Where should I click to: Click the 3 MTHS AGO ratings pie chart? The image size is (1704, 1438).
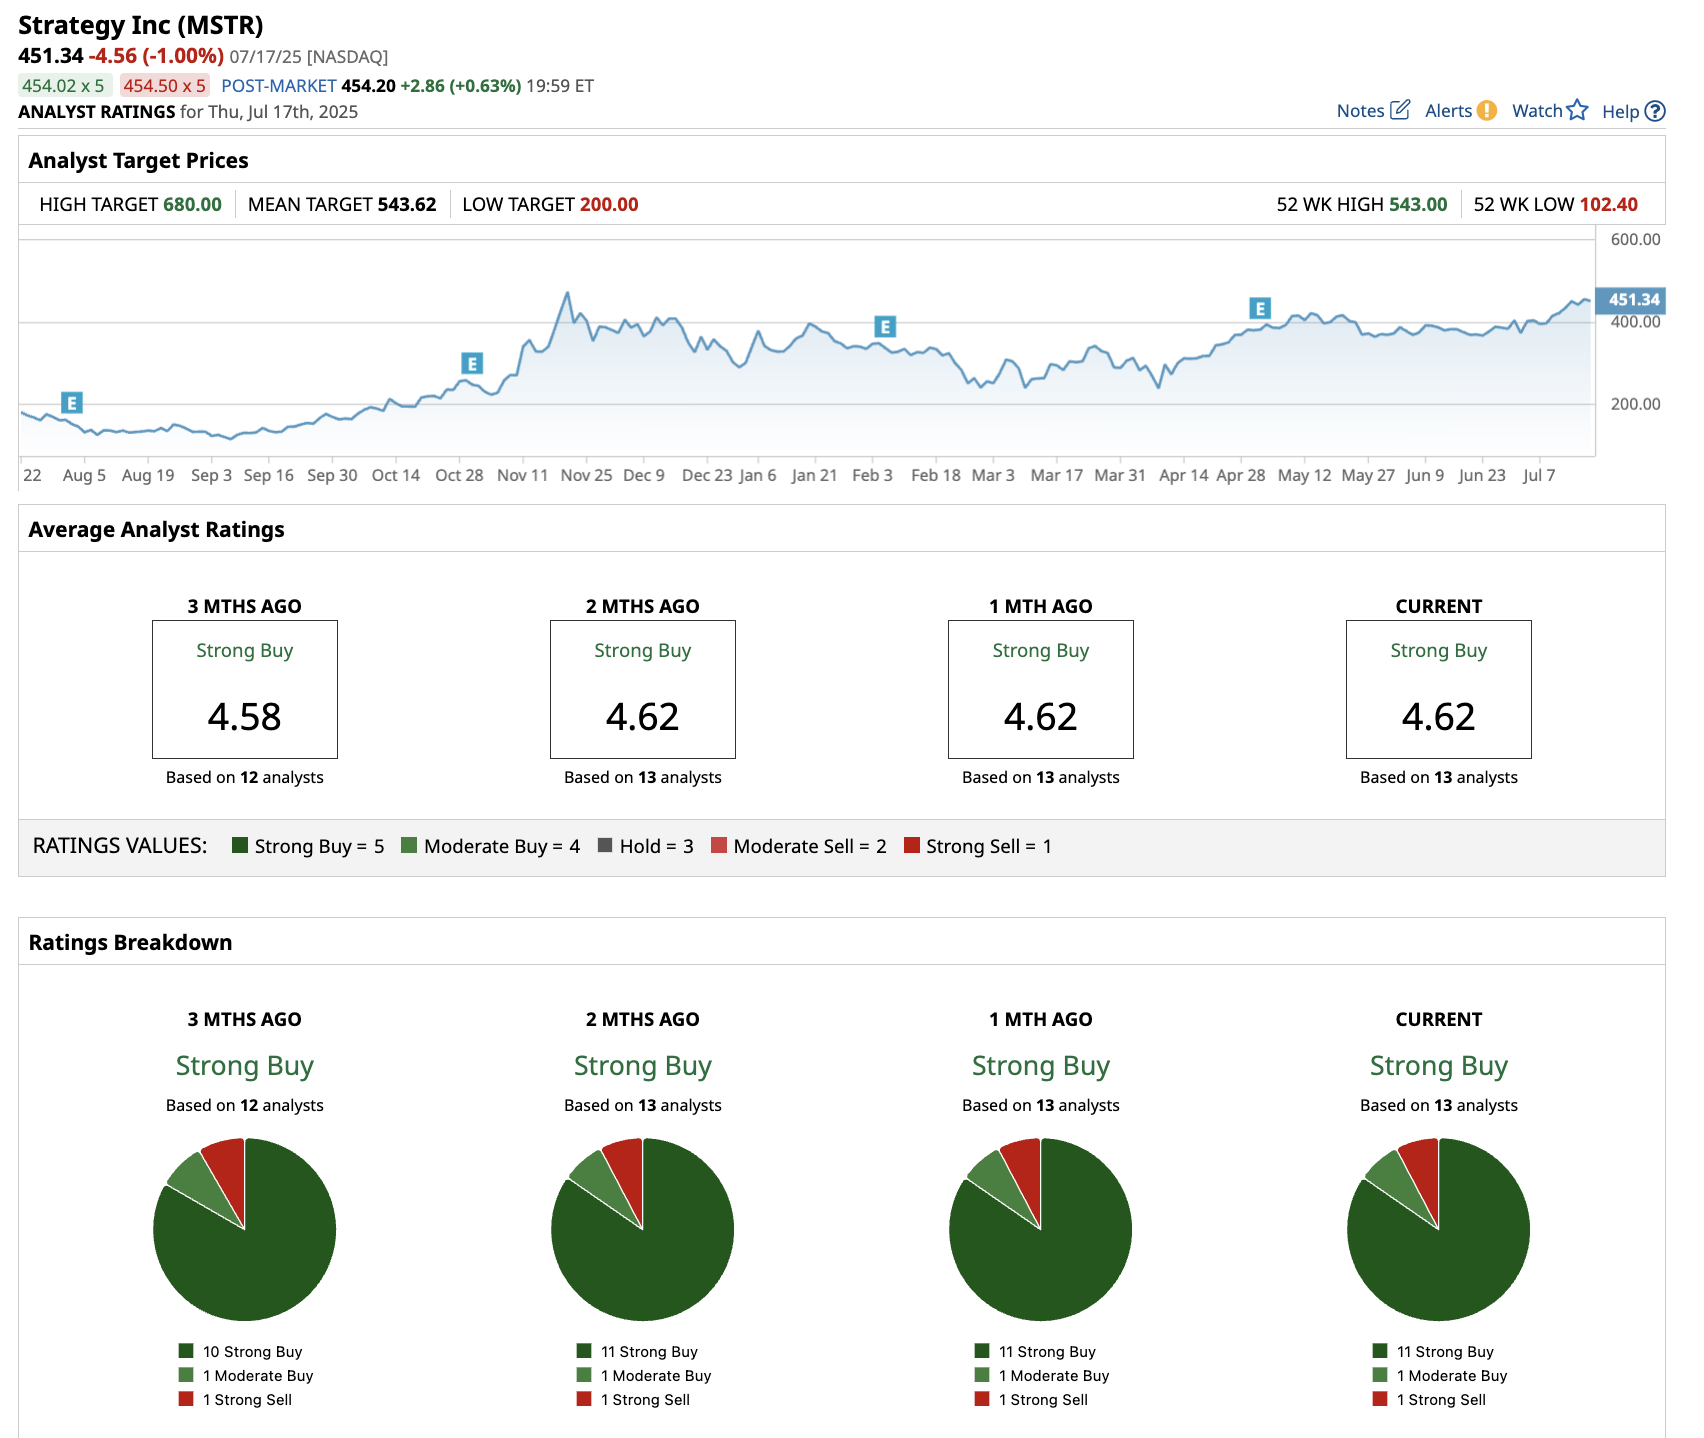245,1229
